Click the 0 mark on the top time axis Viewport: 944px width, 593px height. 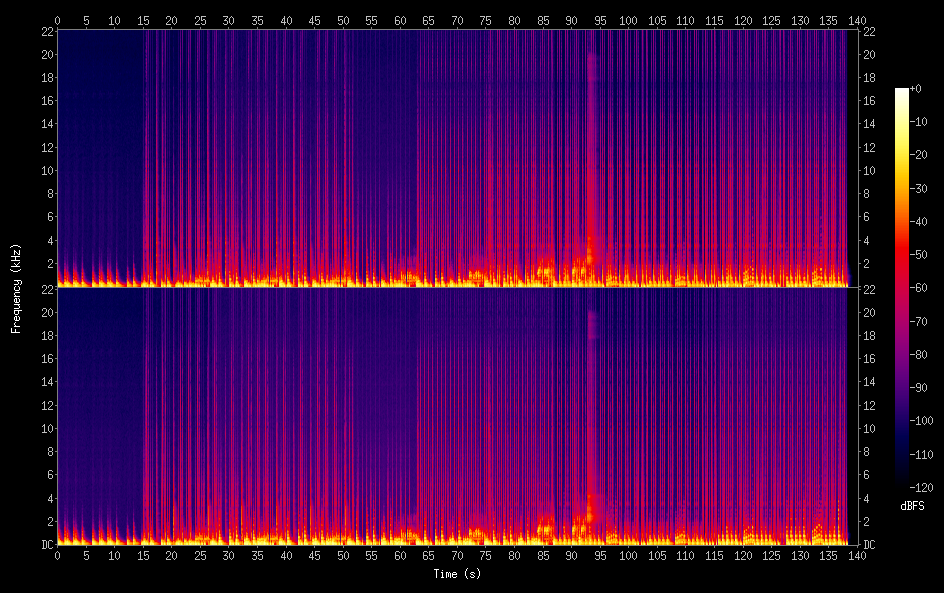(x=57, y=20)
